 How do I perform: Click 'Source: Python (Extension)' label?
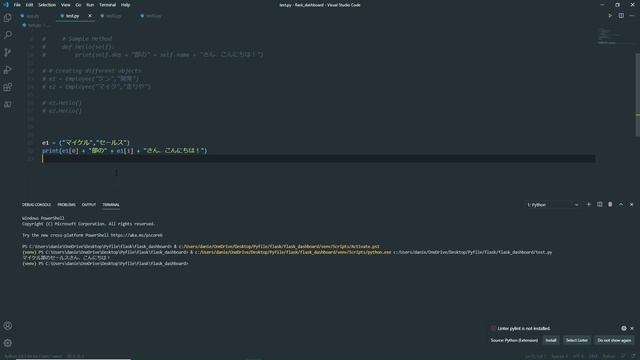pos(514,340)
